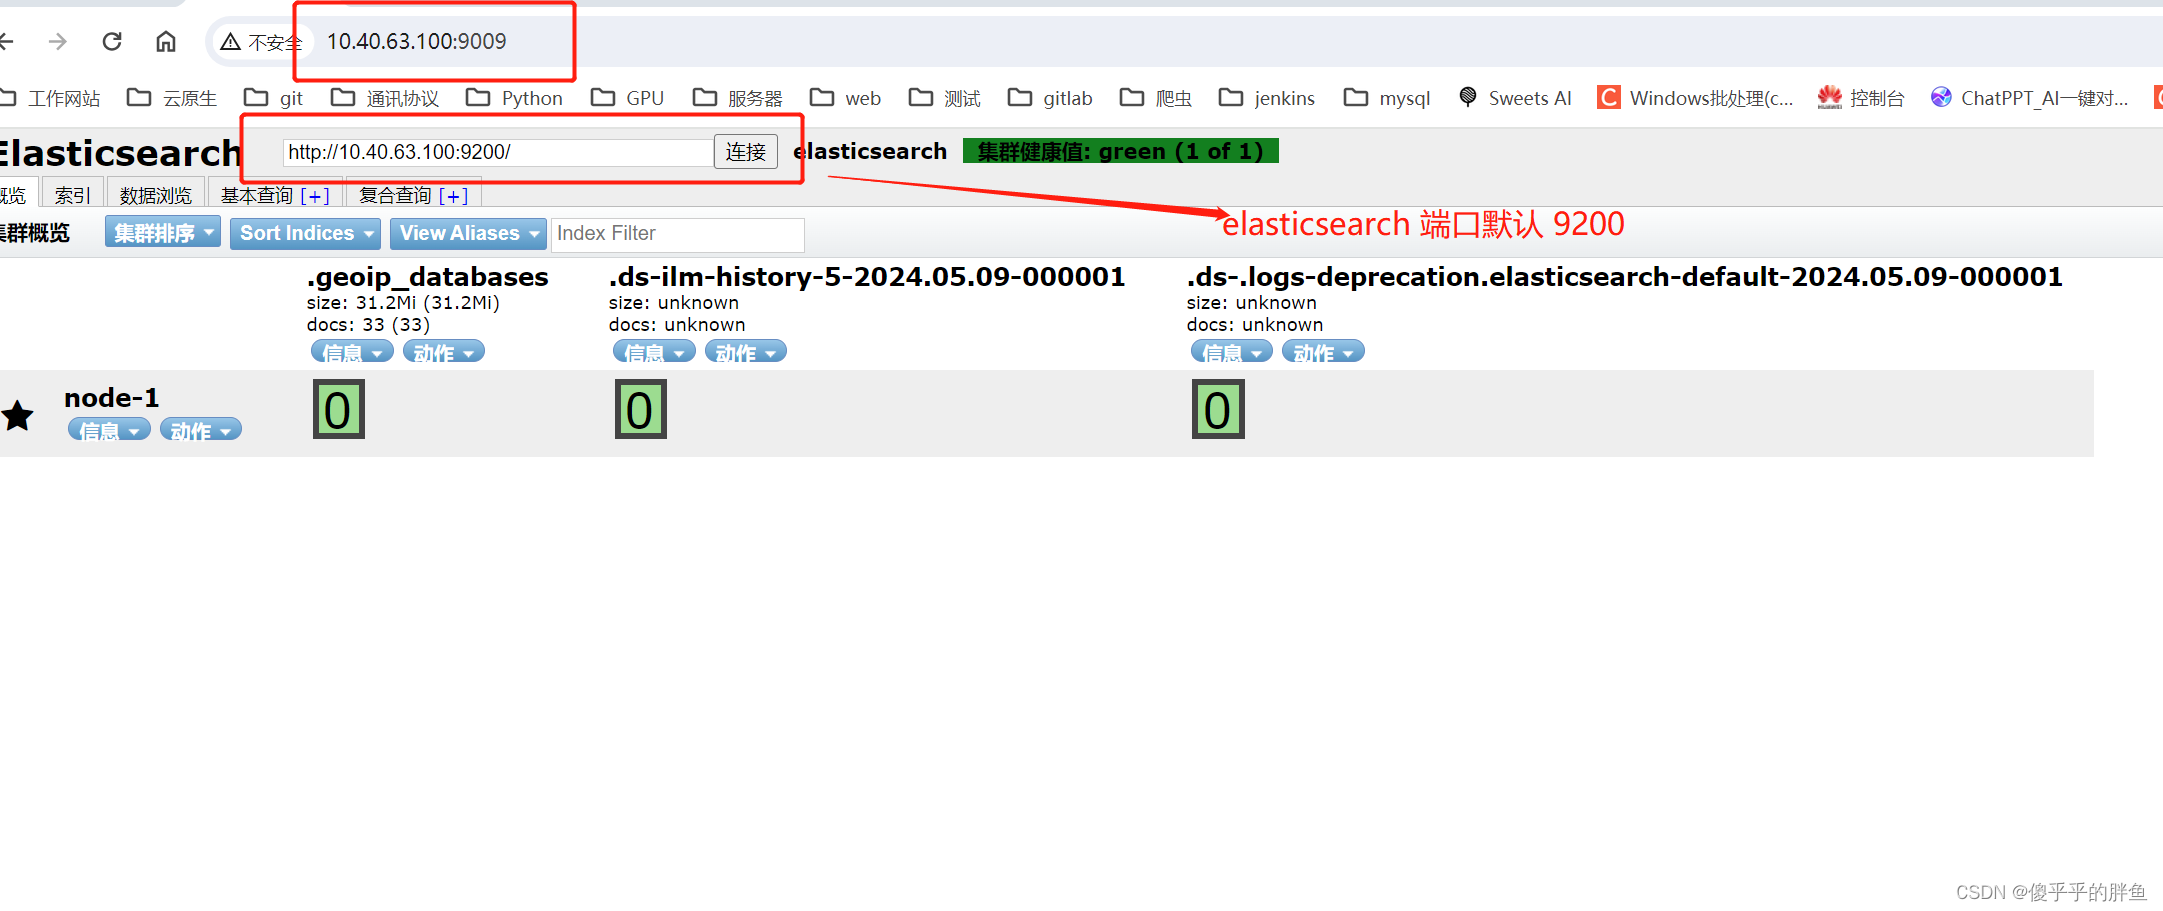Open the 云原生 bookmark folder

pos(172,98)
